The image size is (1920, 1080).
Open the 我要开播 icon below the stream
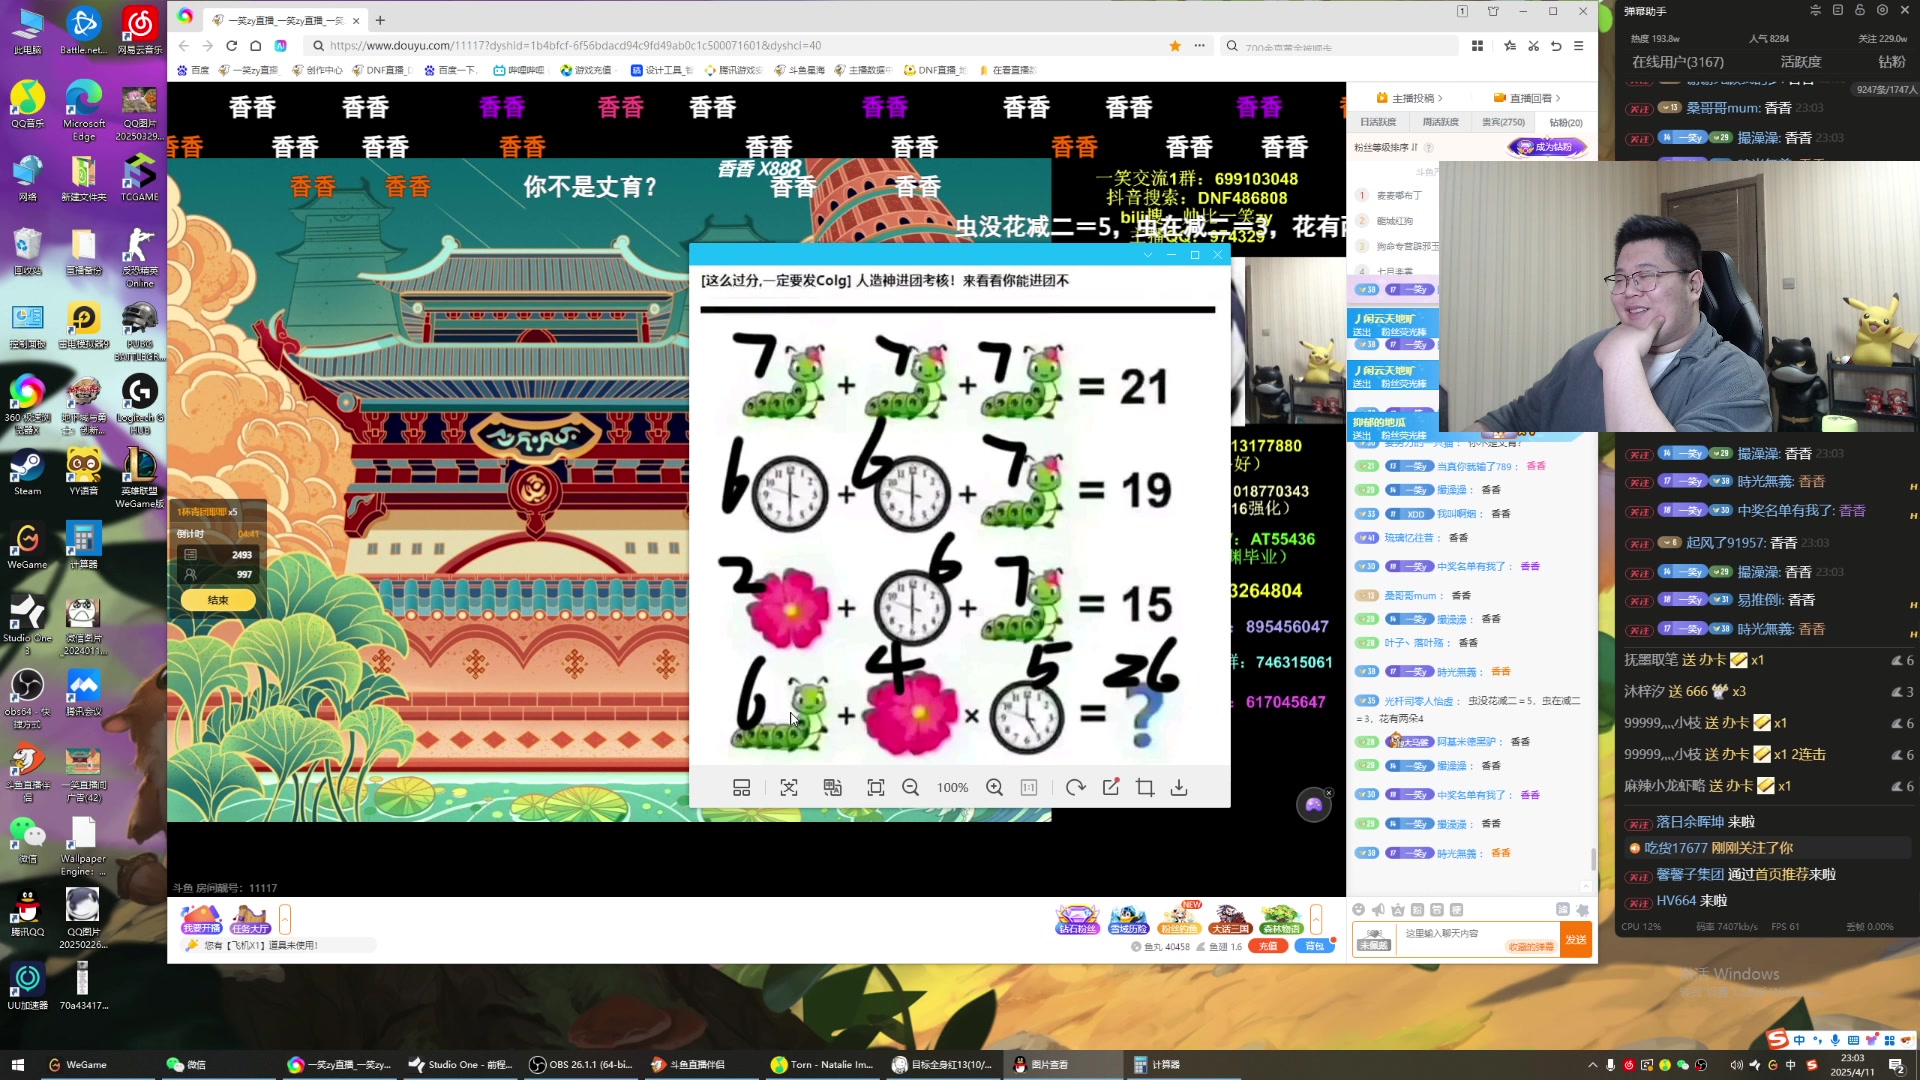pyautogui.click(x=201, y=920)
